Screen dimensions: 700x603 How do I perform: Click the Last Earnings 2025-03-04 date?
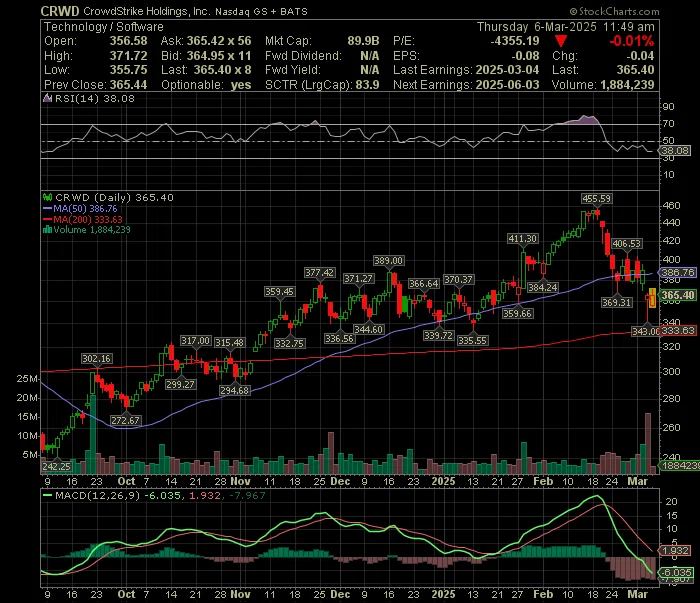pos(507,70)
